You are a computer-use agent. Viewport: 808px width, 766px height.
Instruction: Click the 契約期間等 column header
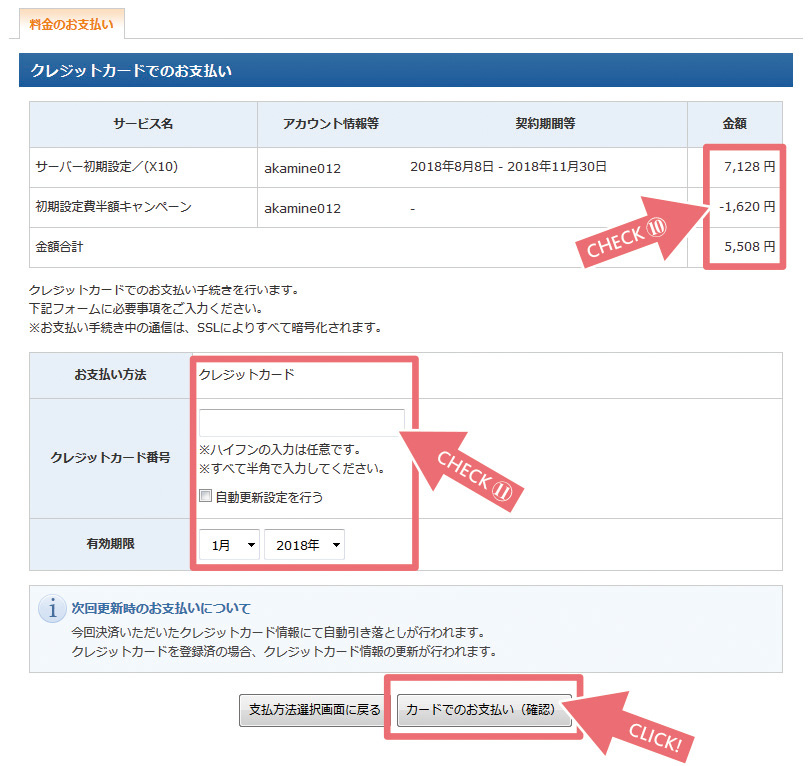[x=545, y=124]
